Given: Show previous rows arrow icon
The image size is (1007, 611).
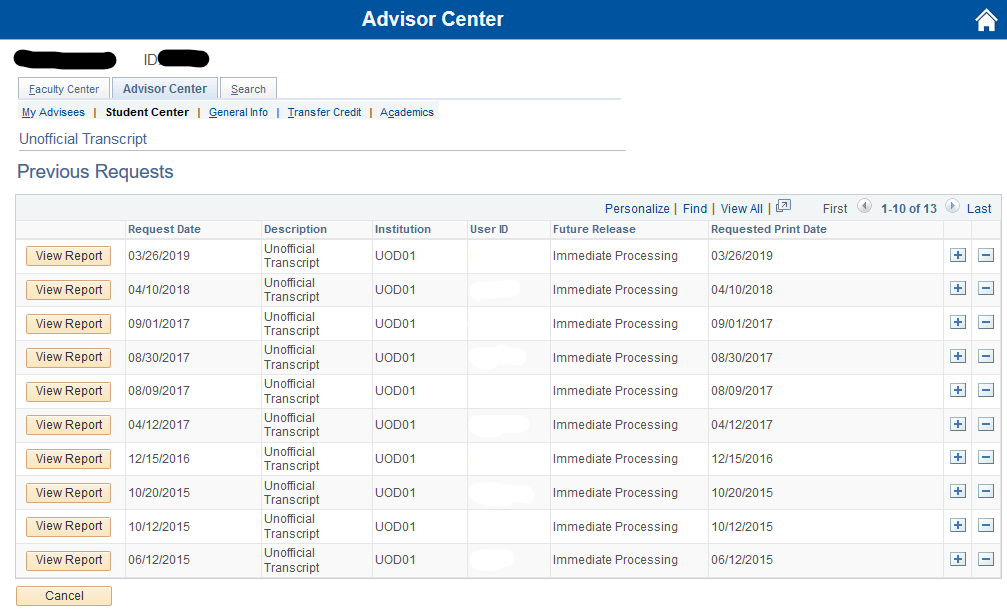Looking at the screenshot, I should 864,206.
